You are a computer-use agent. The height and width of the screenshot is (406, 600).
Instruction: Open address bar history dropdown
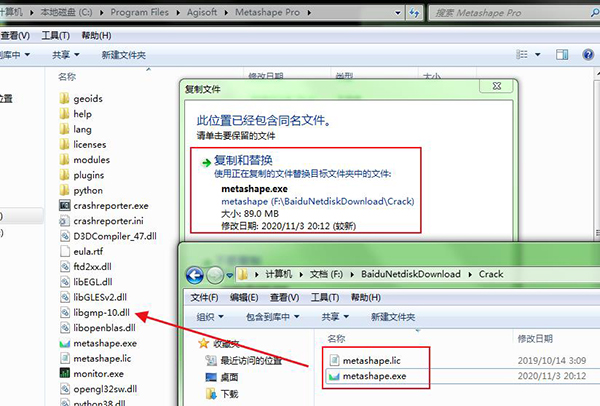(398, 13)
